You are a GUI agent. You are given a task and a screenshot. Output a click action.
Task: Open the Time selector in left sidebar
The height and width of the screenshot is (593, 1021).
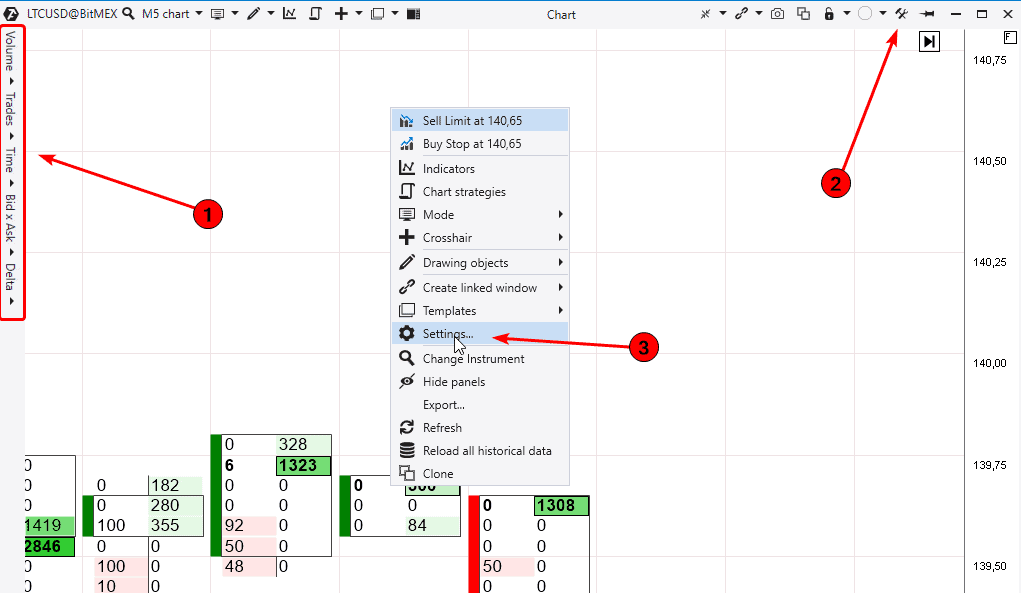(10, 167)
